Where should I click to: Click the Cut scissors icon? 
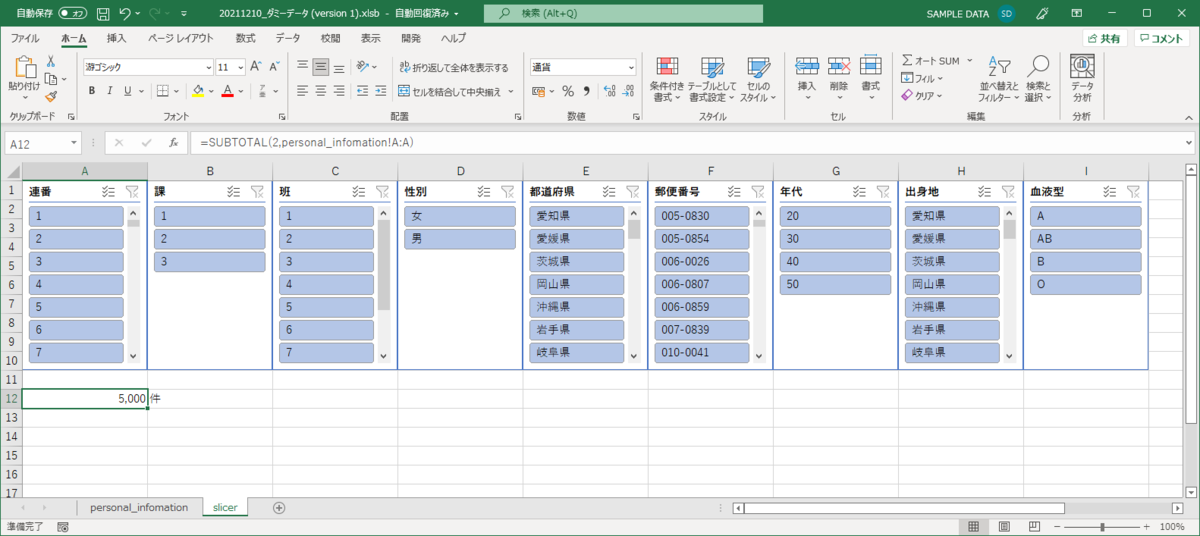[51, 61]
